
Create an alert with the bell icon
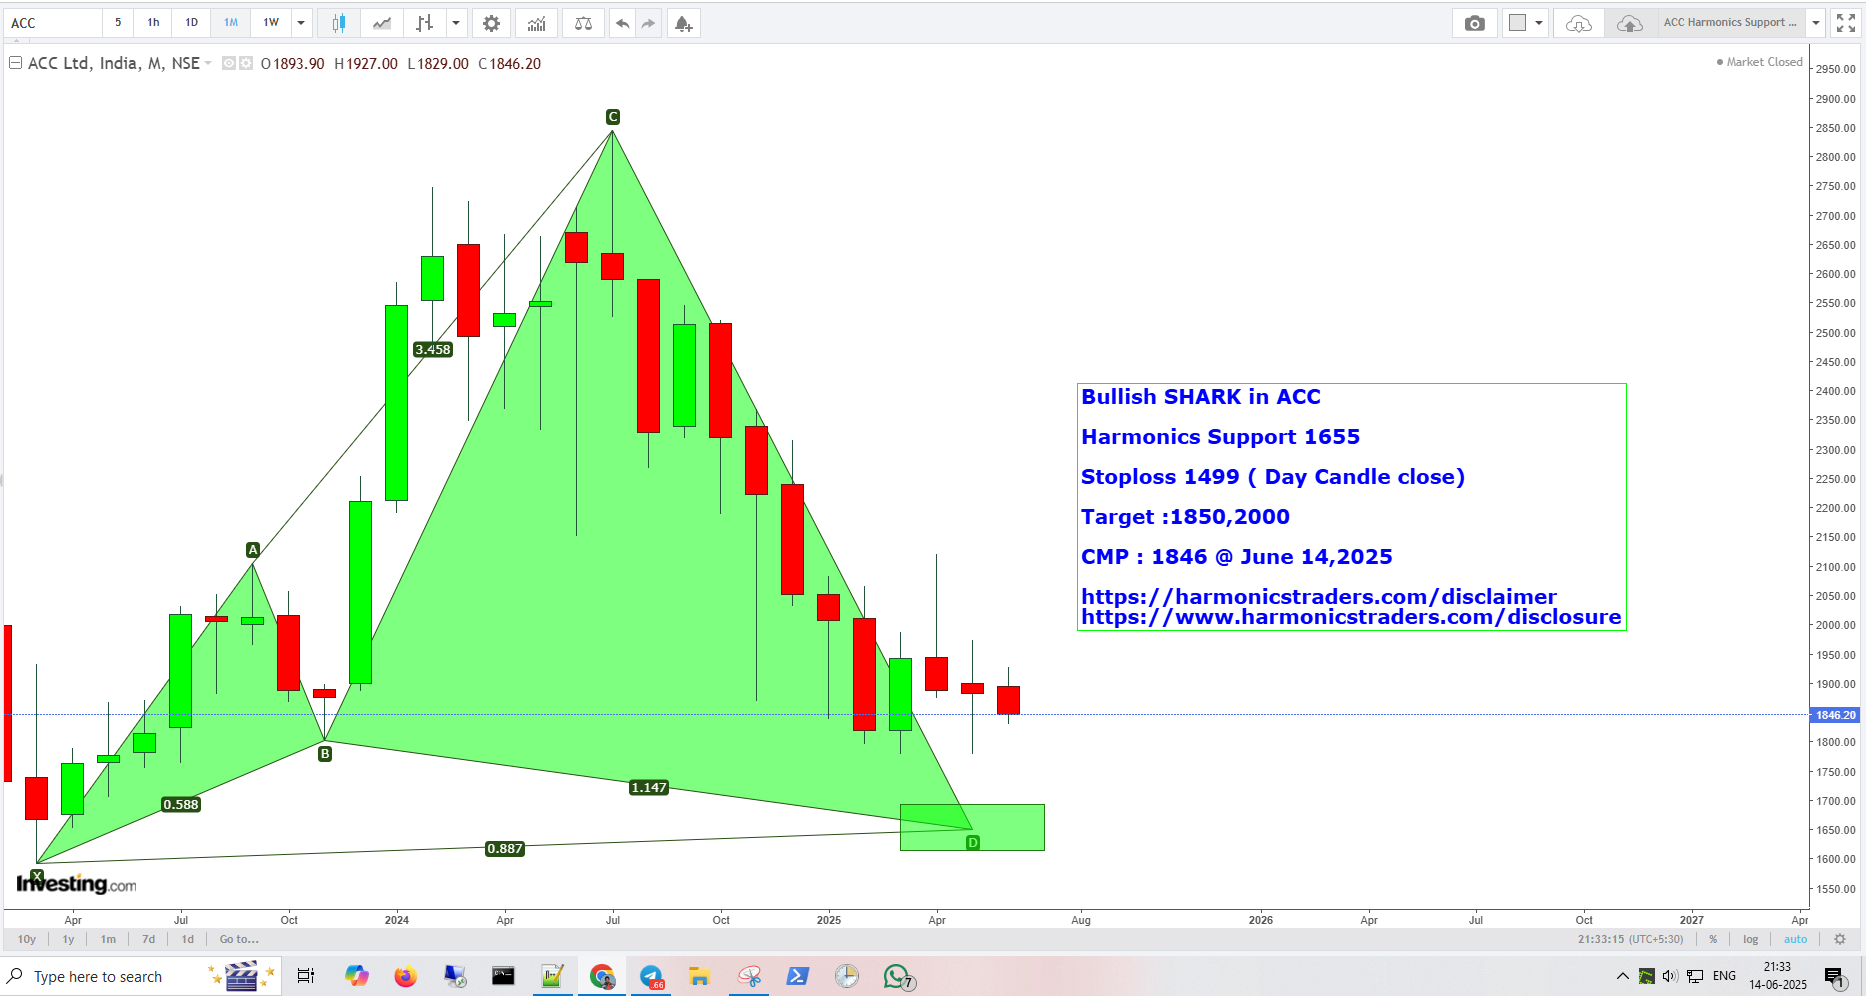pyautogui.click(x=684, y=22)
